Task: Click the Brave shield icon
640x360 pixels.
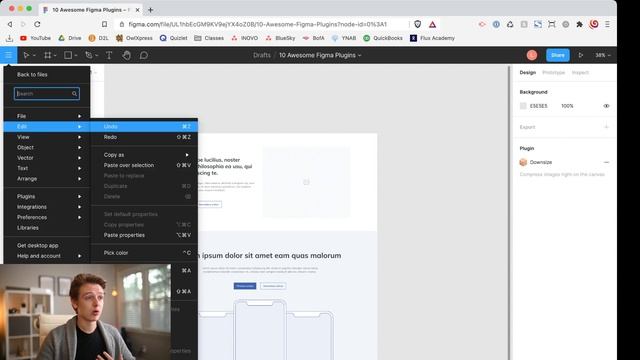Action: tap(417, 24)
